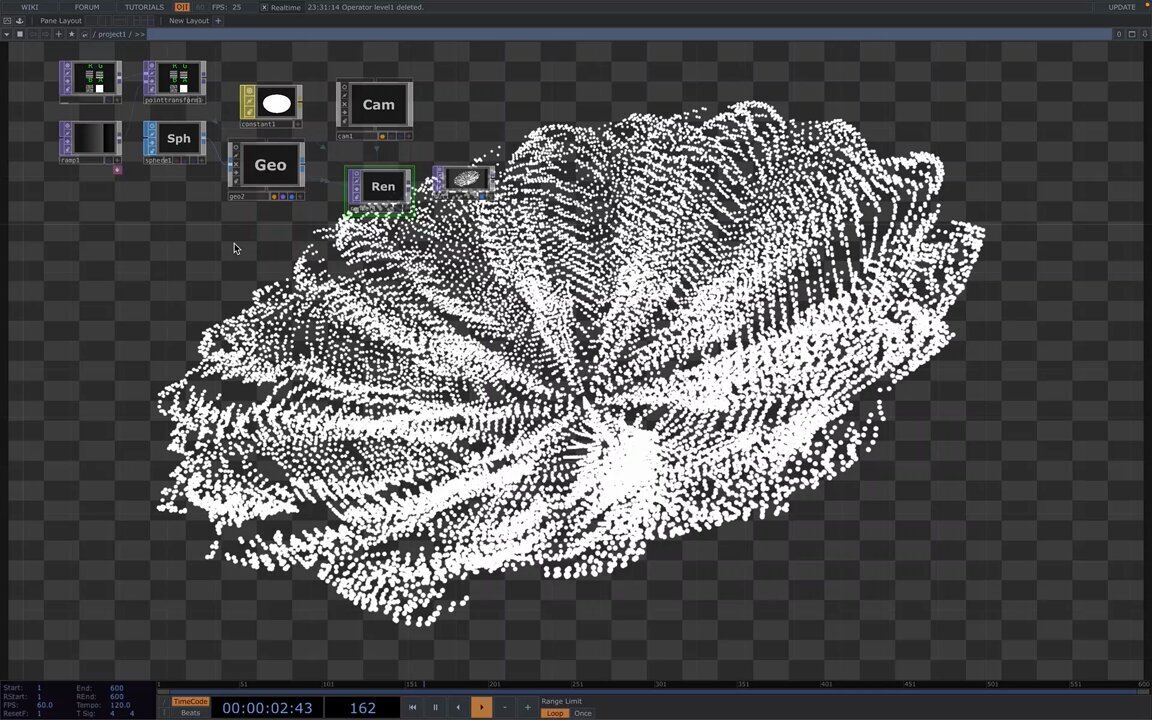Open the Pane Layout dropdown
Screen dimensions: 1152x720
(x=61, y=20)
